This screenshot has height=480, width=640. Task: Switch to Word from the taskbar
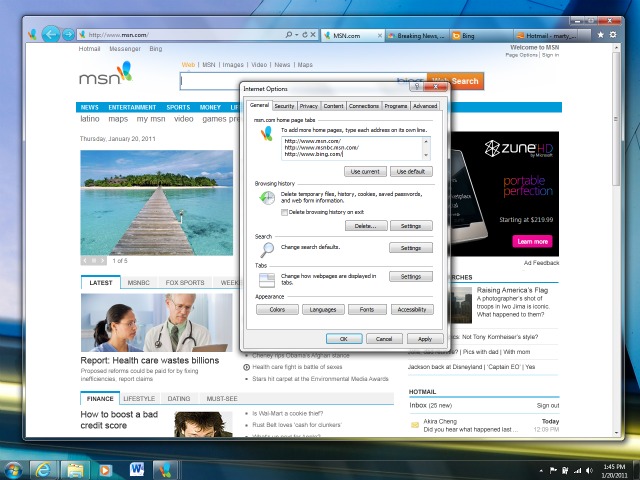136,470
